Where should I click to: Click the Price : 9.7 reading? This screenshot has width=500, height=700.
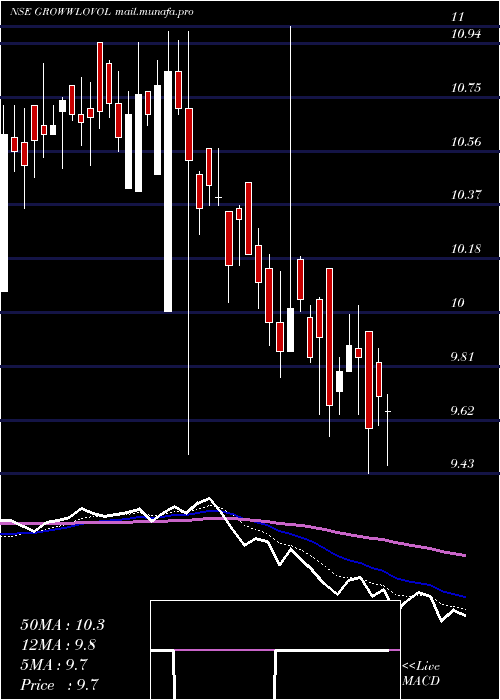(x=59, y=684)
